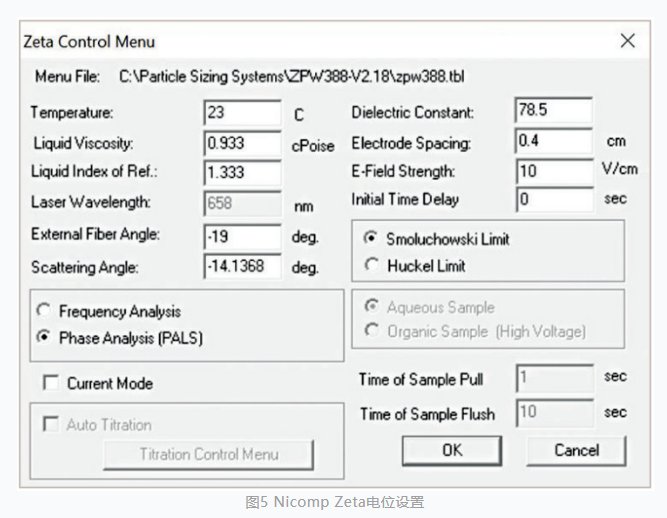The width and height of the screenshot is (667, 518).
Task: Select Phase Analysis (PALS) radio option
Action: 43,338
